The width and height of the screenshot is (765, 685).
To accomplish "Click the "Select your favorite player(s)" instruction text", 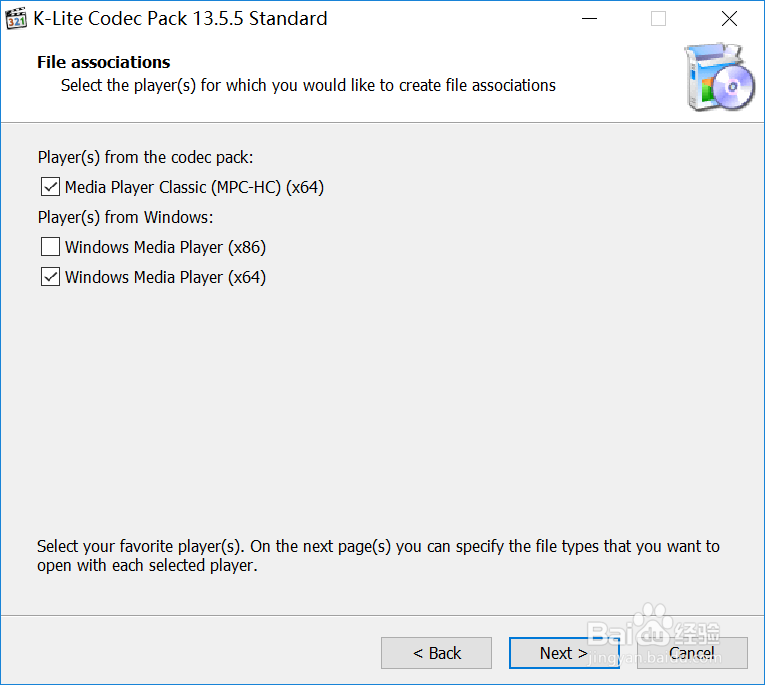I will pyautogui.click(x=378, y=556).
